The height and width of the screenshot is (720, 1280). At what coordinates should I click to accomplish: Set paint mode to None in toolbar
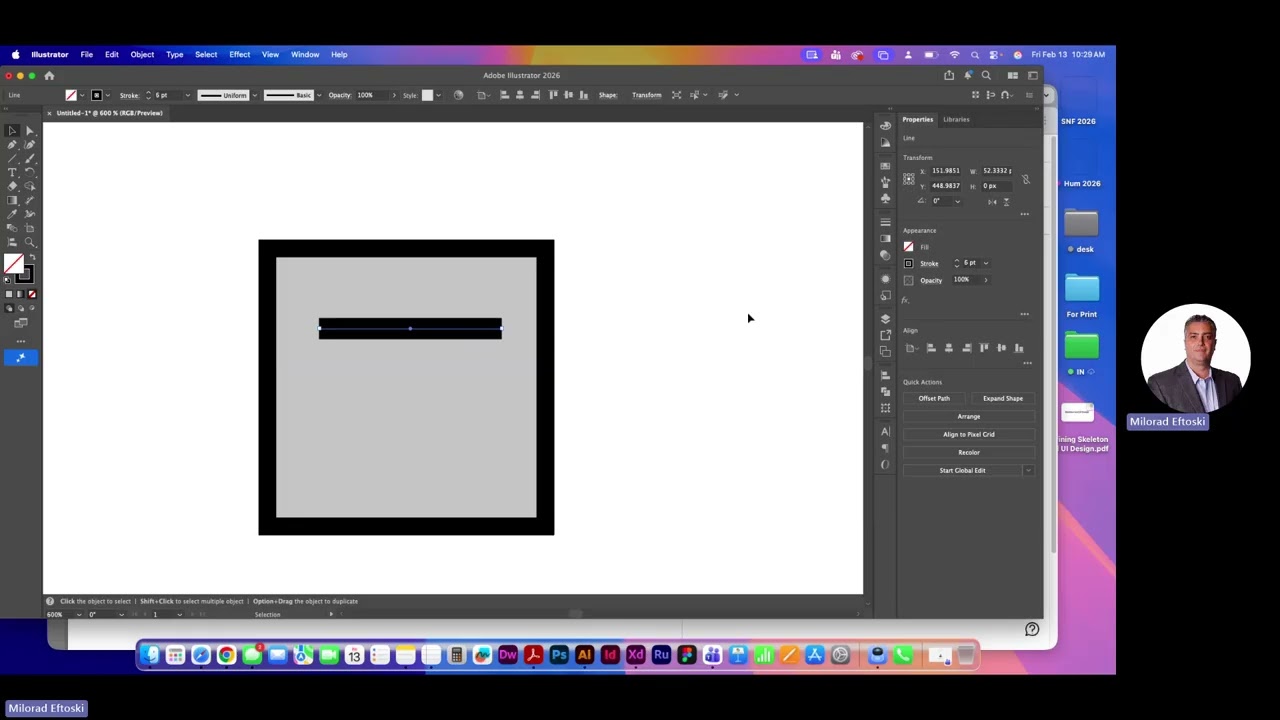[32, 294]
